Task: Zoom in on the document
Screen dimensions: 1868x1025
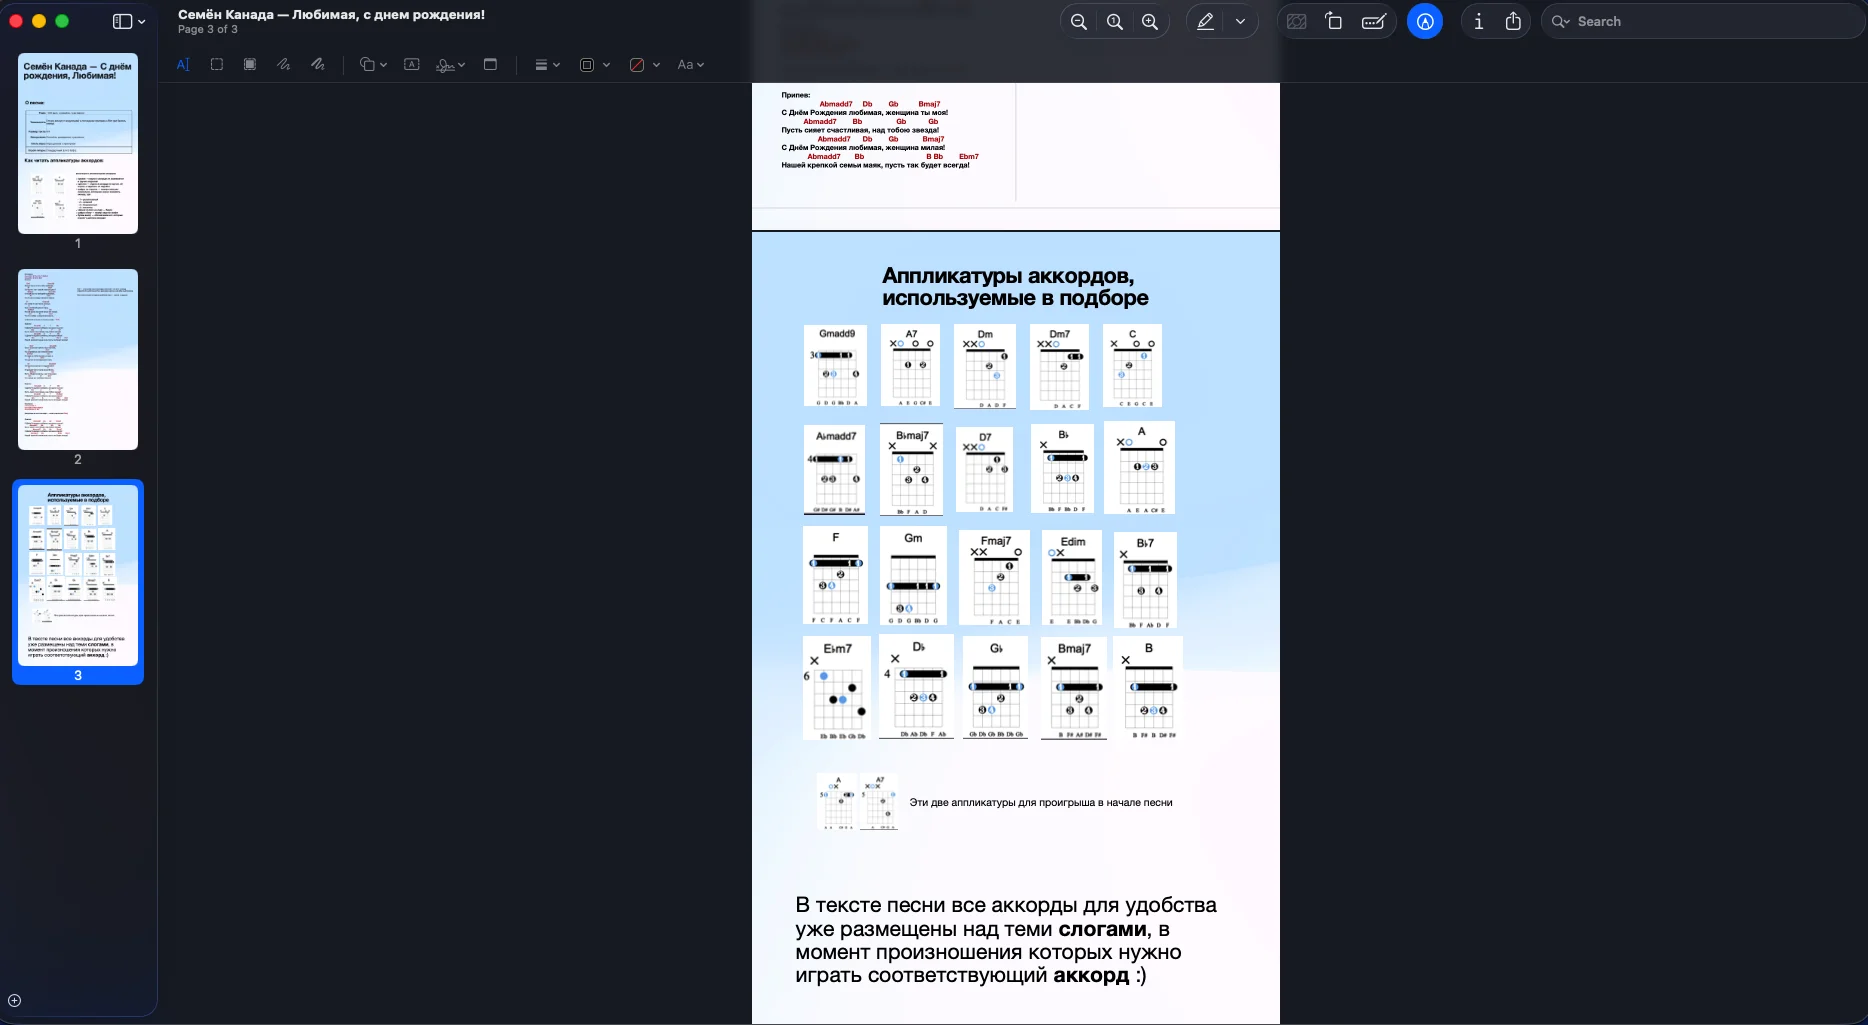Action: (1151, 21)
